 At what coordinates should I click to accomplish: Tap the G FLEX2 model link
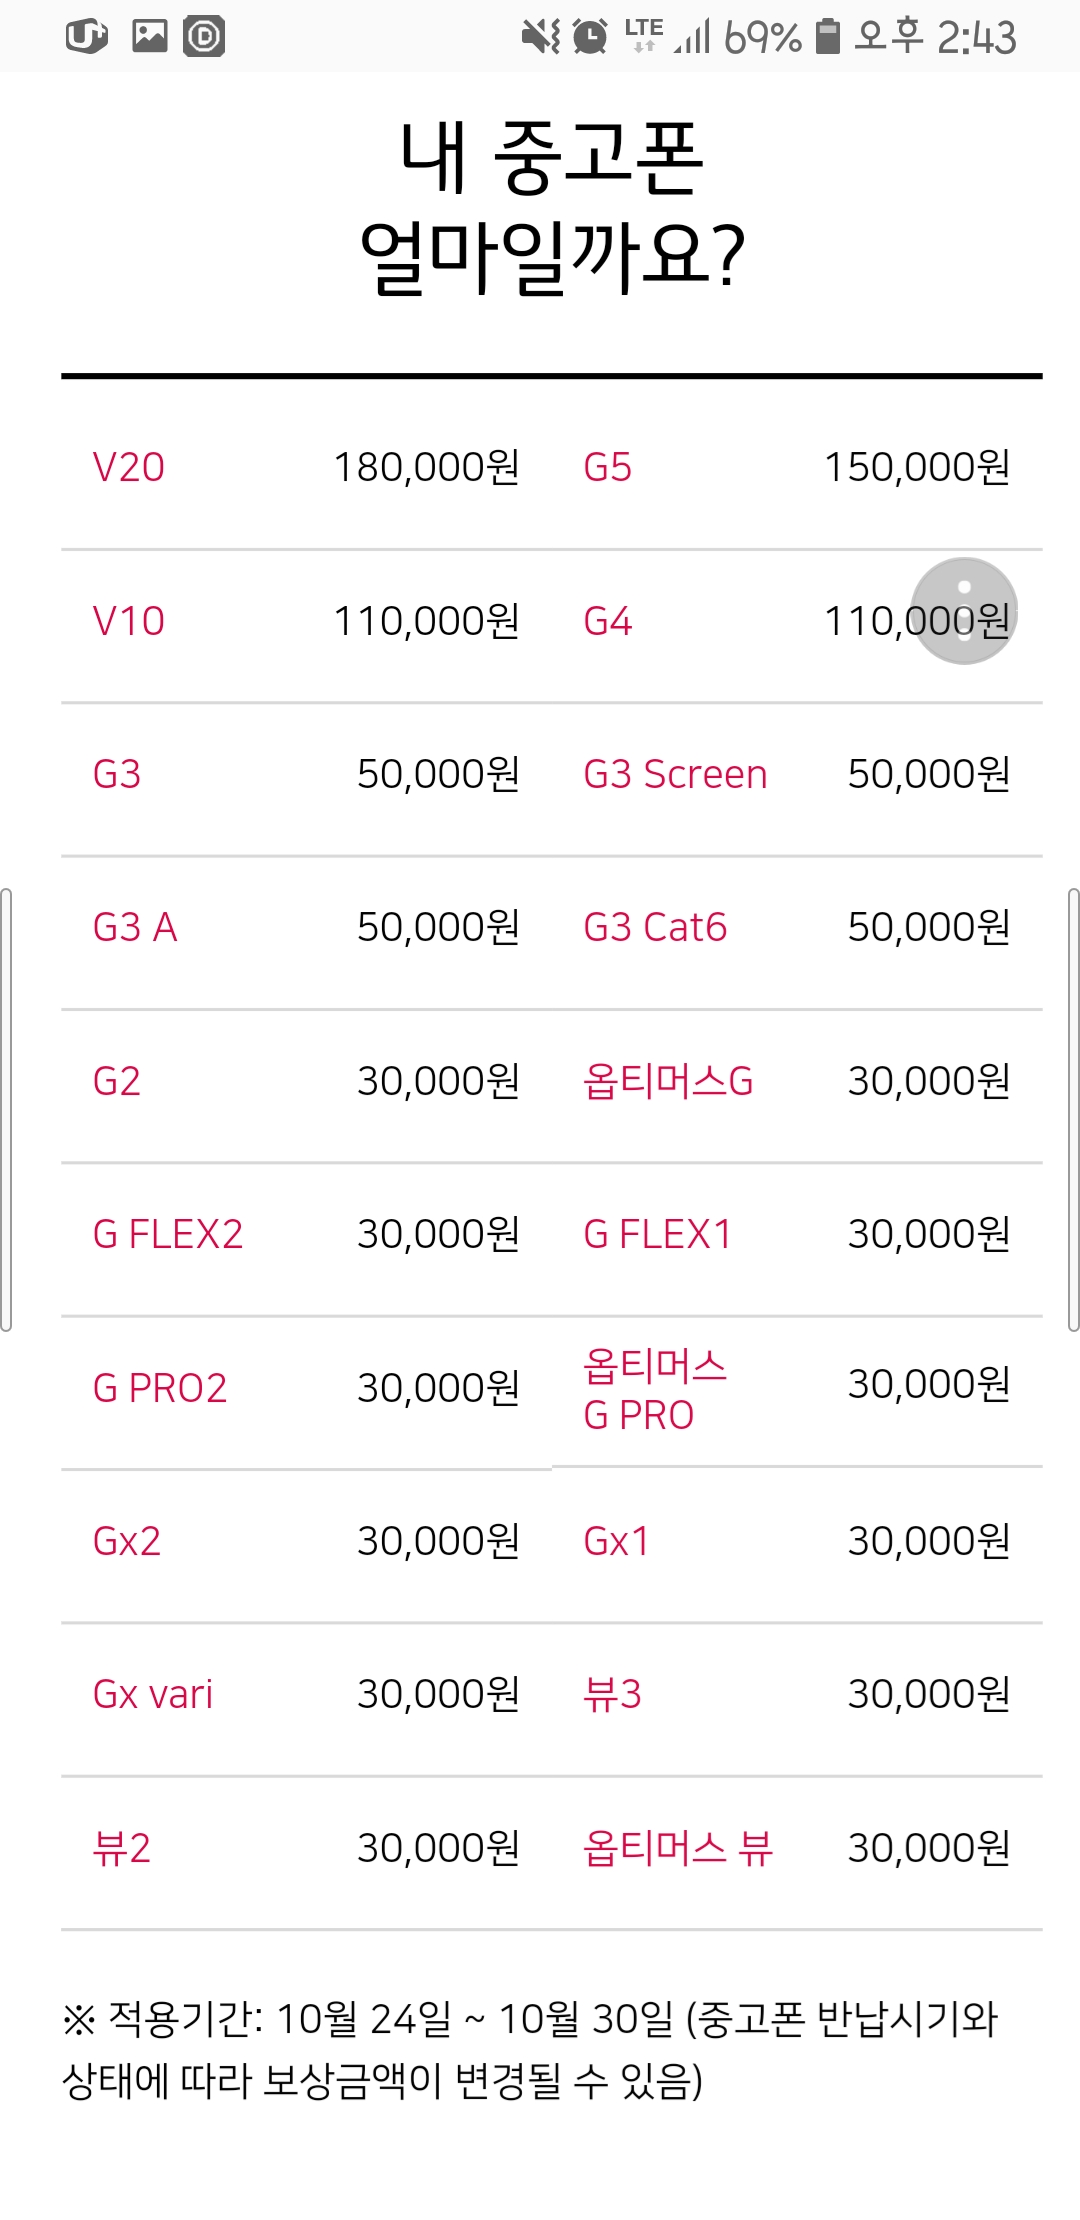click(x=168, y=1234)
